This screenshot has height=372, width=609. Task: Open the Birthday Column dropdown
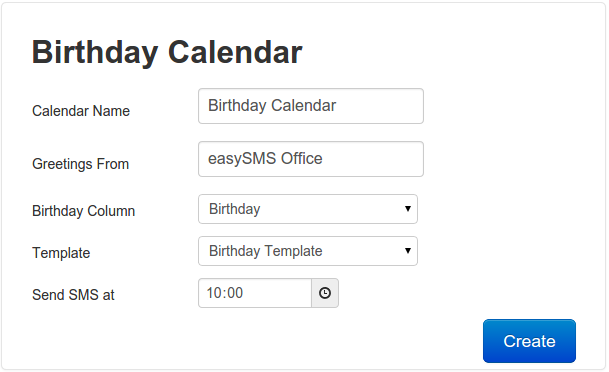pyautogui.click(x=308, y=209)
